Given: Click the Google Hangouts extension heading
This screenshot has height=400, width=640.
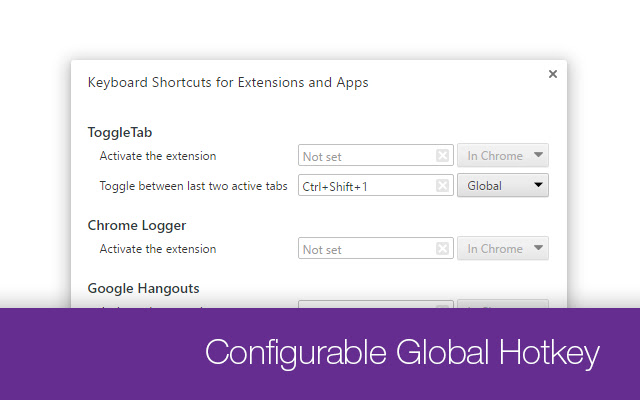Looking at the screenshot, I should pos(143,288).
